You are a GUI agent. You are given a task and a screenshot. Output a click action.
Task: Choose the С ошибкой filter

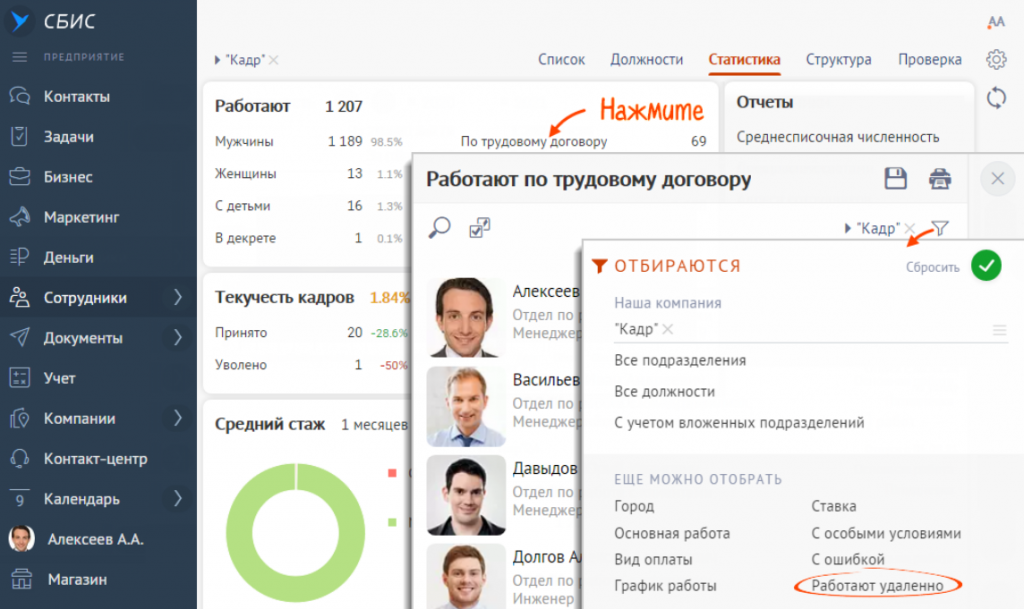tap(848, 559)
